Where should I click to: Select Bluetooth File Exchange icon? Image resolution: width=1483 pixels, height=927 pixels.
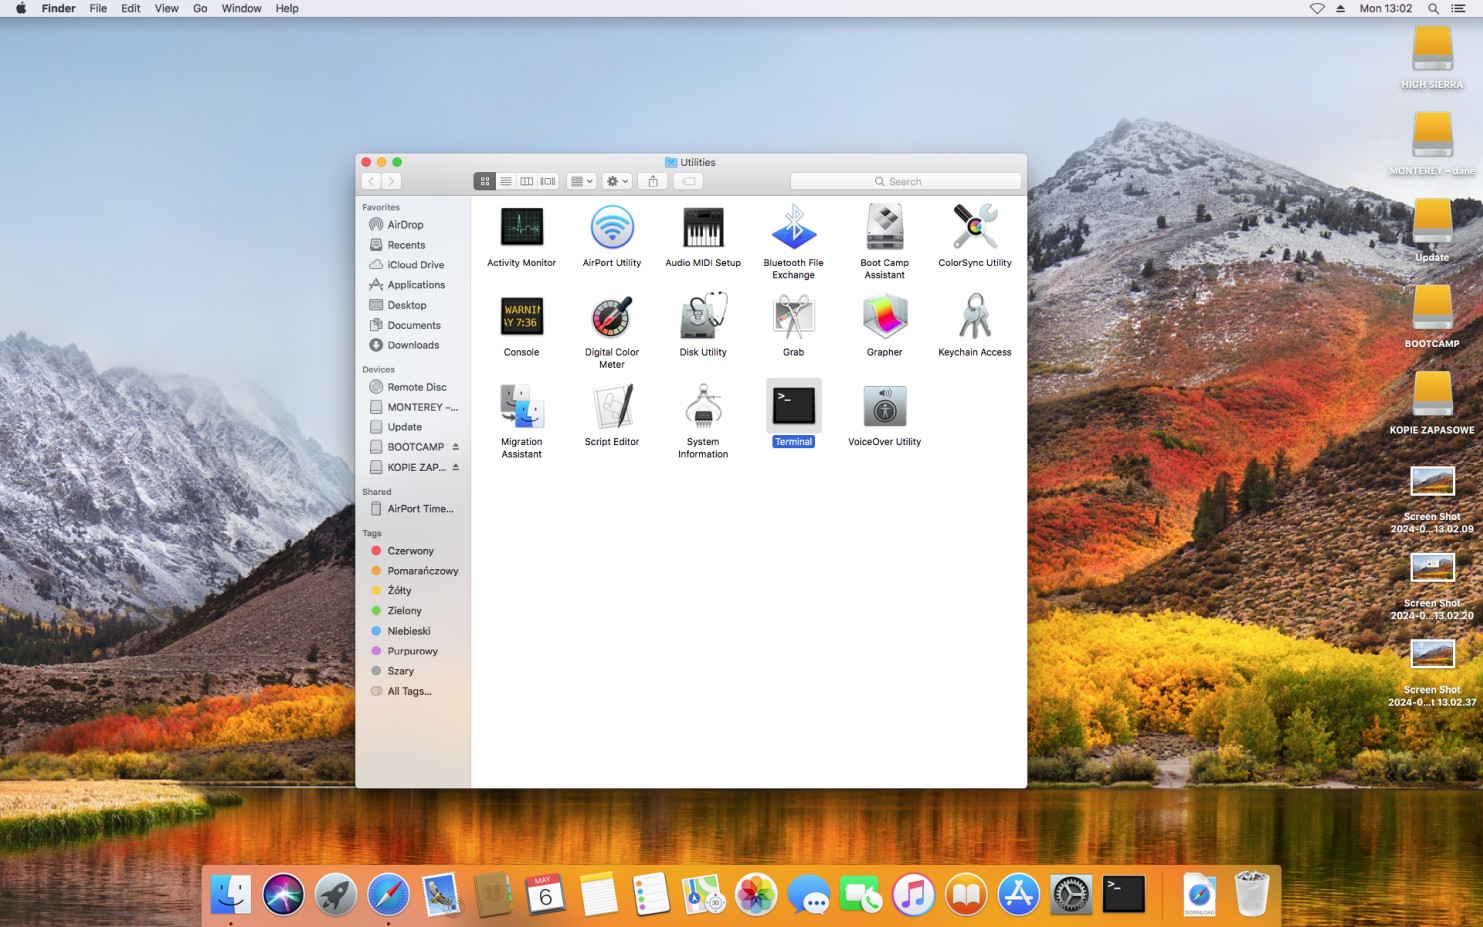point(794,228)
